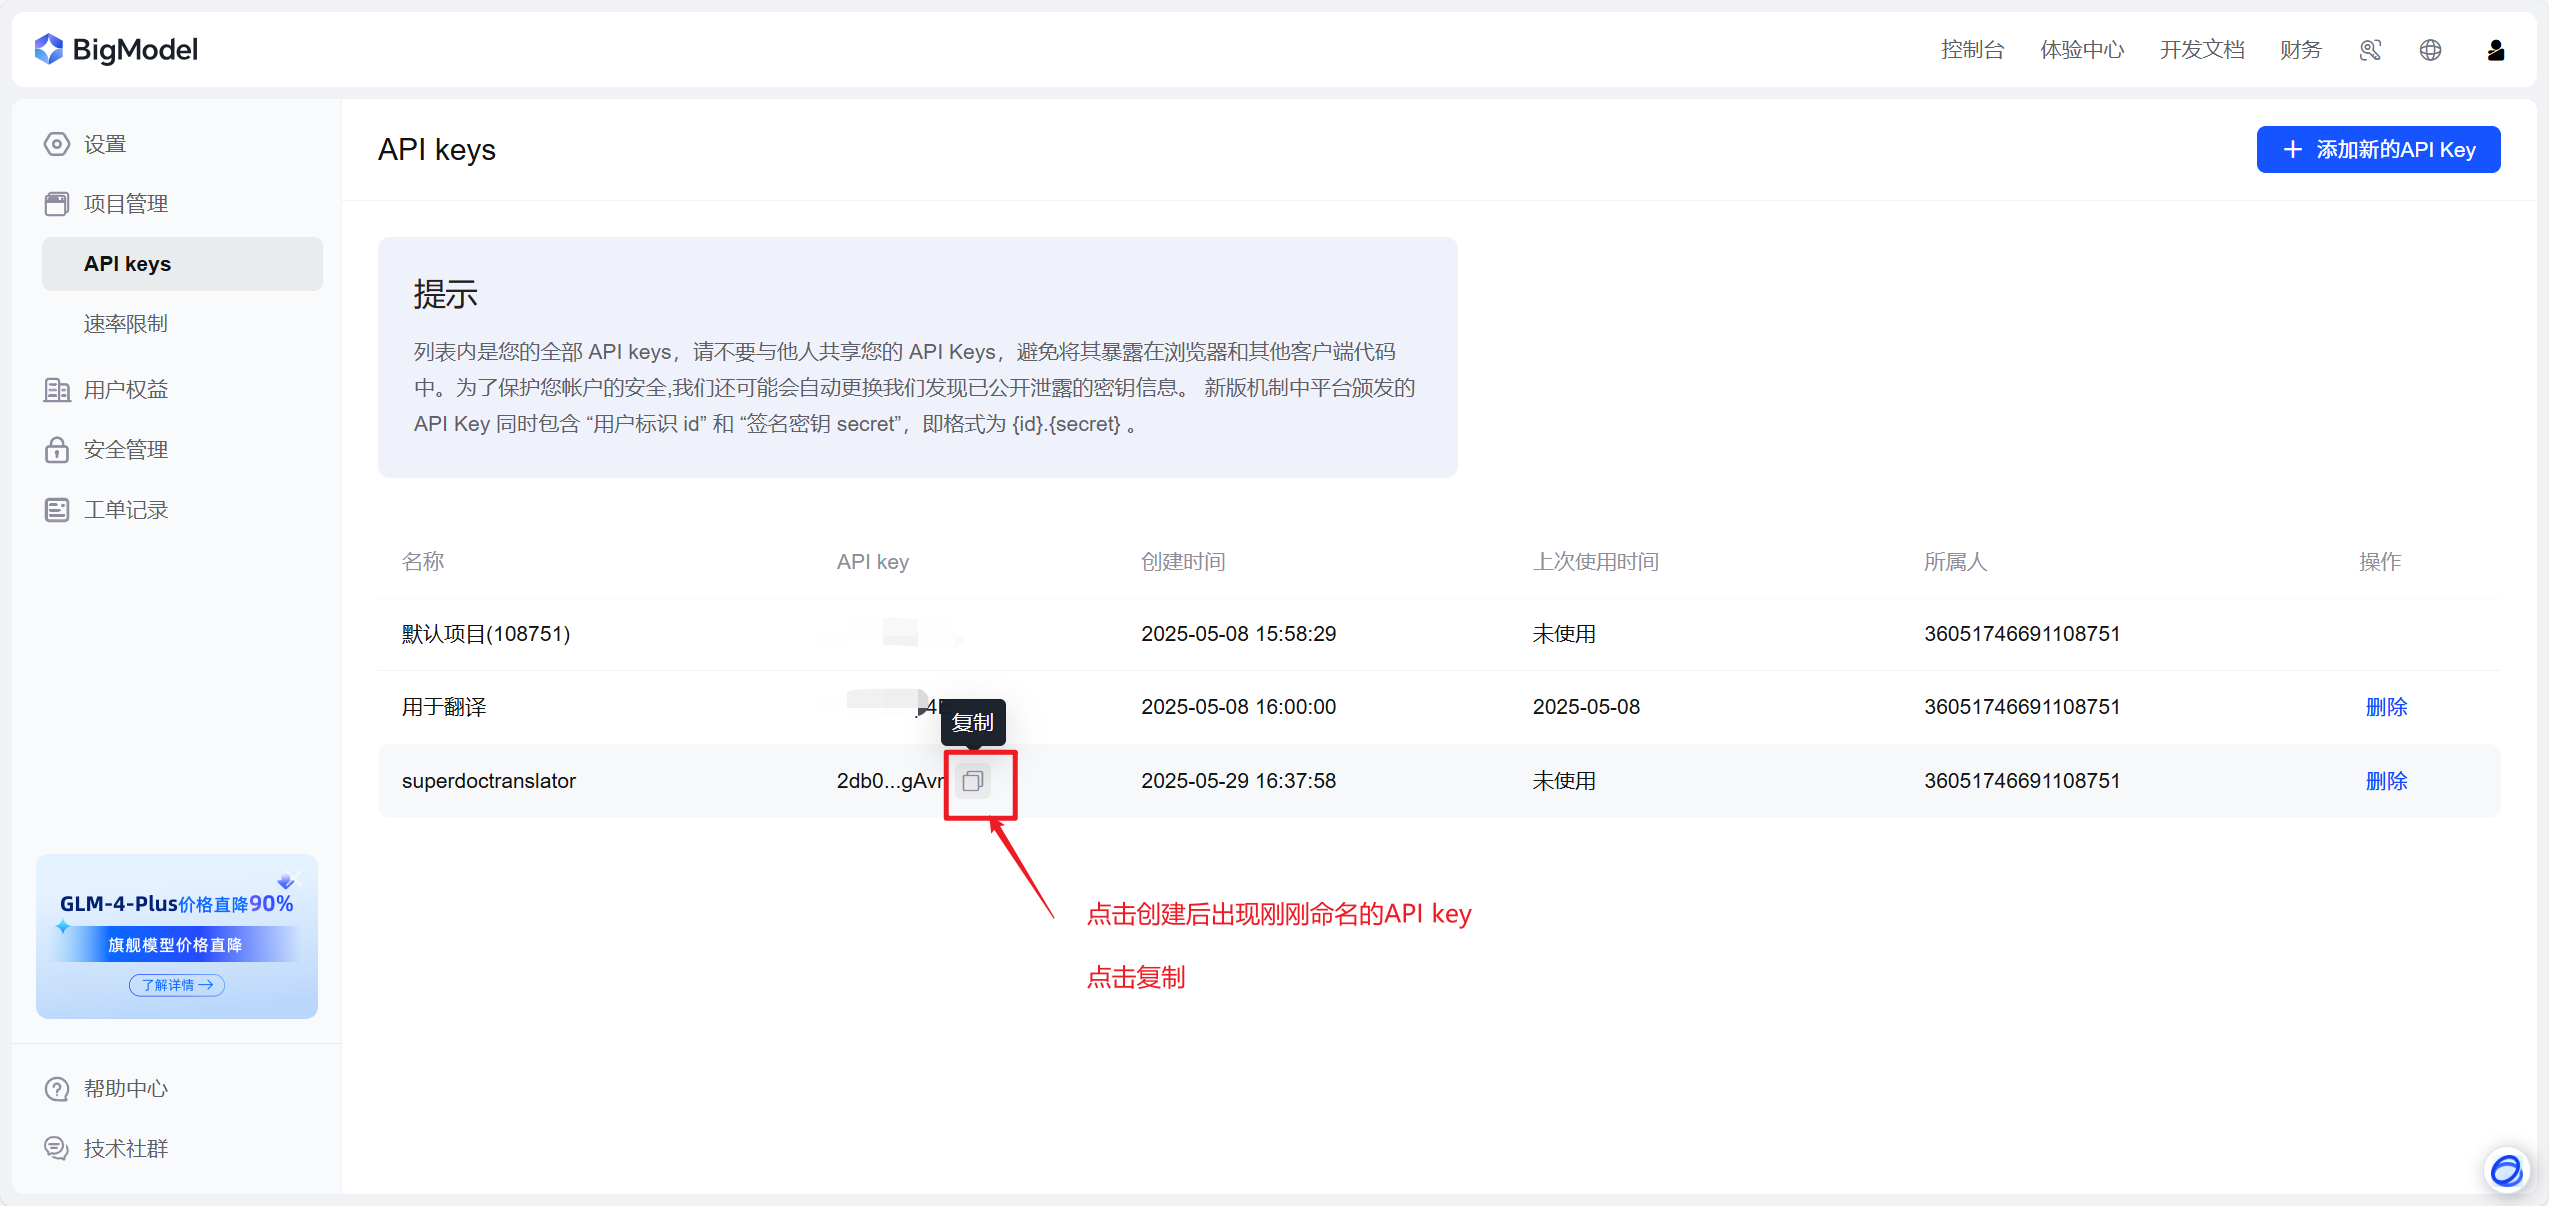Image resolution: width=2549 pixels, height=1206 pixels.
Task: Delete the superdoctranslator API key
Action: click(2385, 781)
